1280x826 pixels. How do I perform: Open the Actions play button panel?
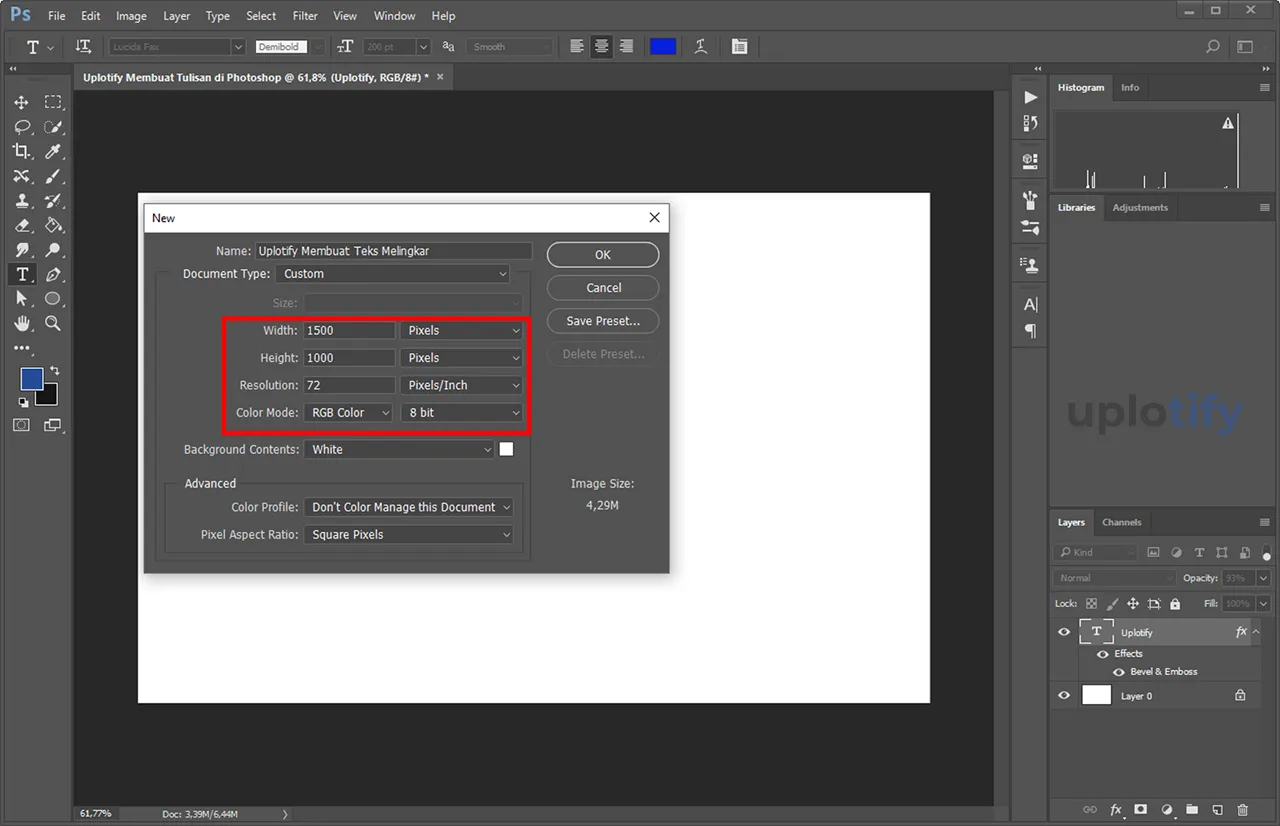1030,97
